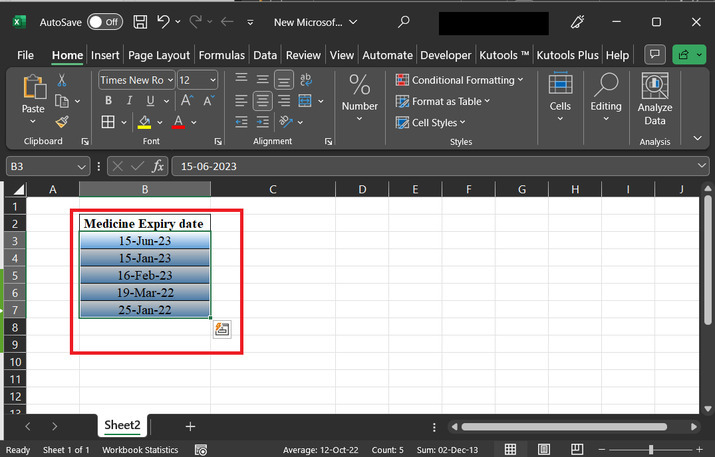Open Workbook Statistics
The width and height of the screenshot is (715, 457).
tap(140, 450)
